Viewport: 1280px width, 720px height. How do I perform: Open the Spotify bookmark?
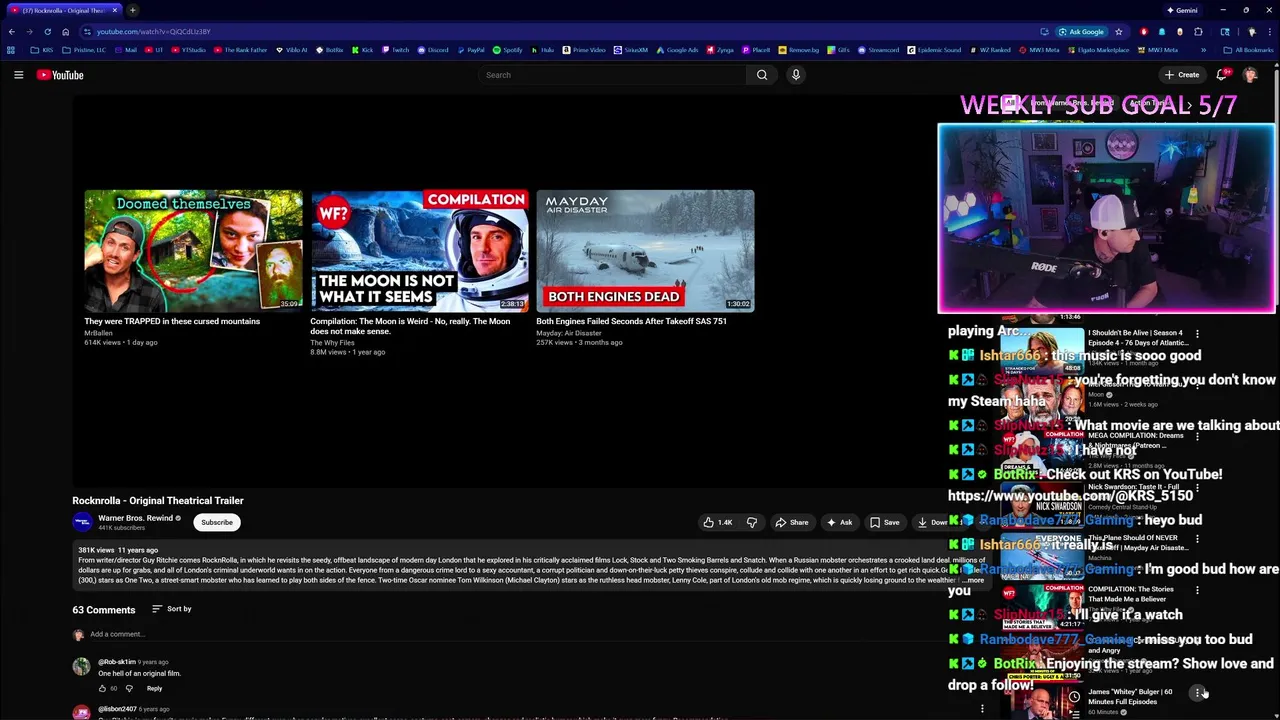tap(508, 50)
